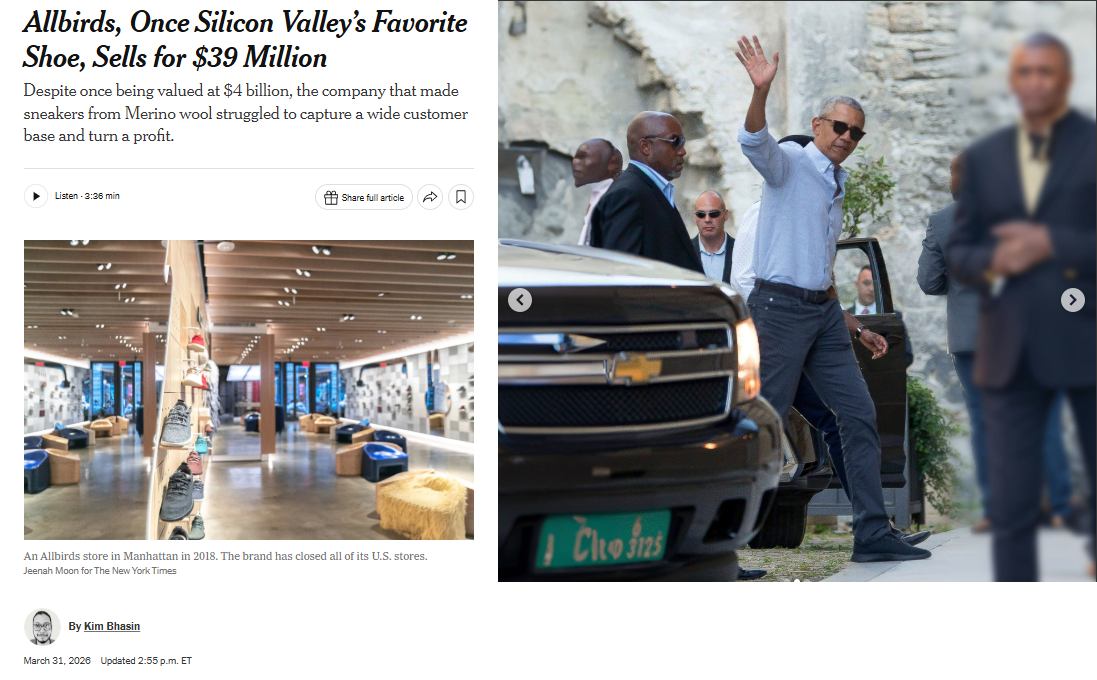Click the Share full article button
1097x680 pixels.
pyautogui.click(x=364, y=198)
